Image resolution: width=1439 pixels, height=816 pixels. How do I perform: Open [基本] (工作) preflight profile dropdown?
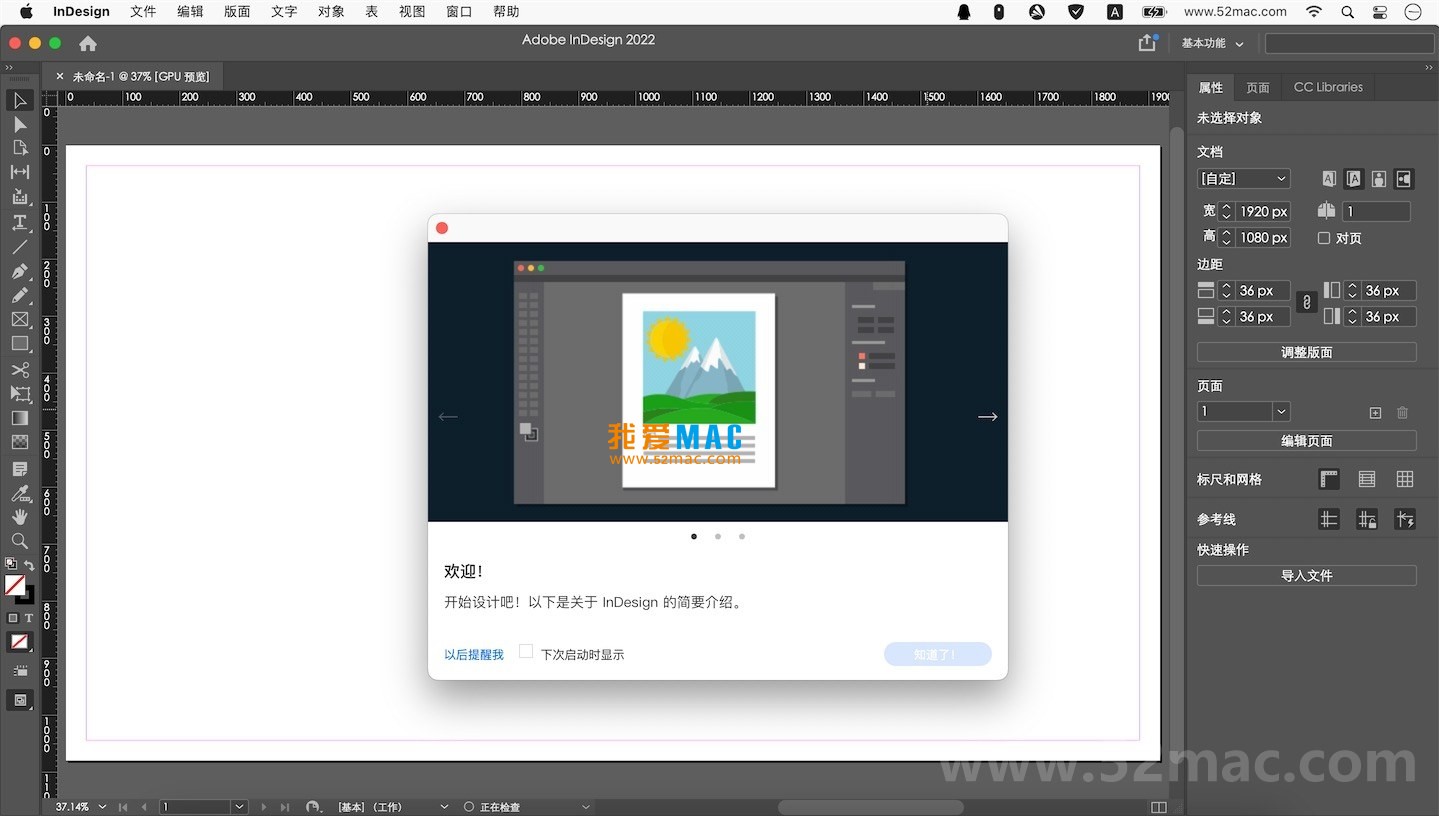pyautogui.click(x=445, y=807)
